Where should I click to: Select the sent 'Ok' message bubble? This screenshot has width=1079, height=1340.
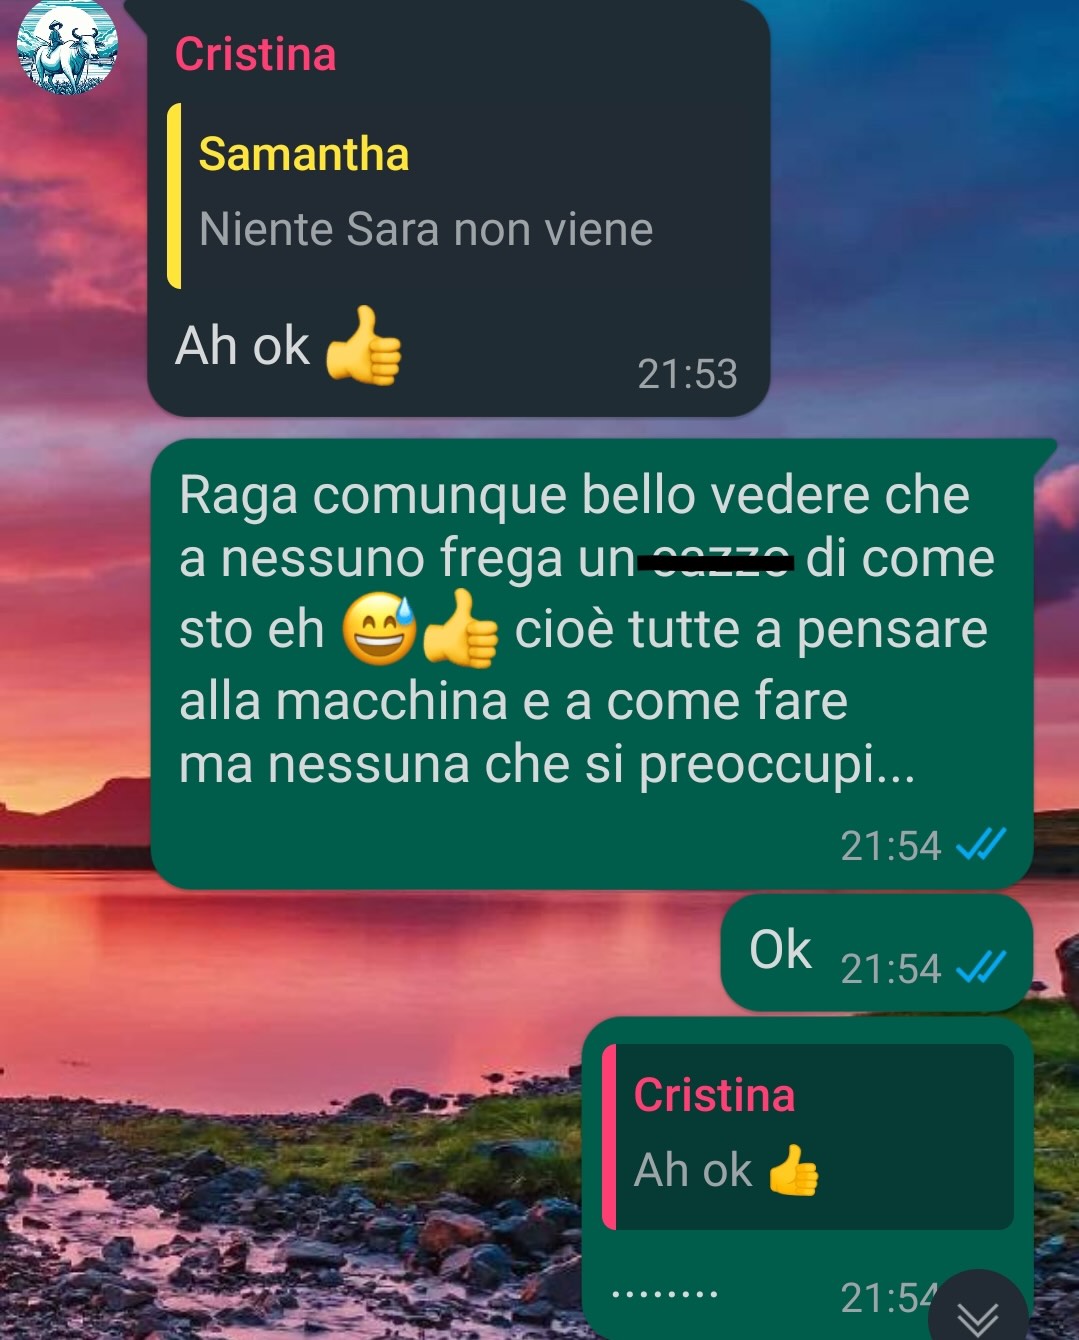pyautogui.click(x=876, y=952)
